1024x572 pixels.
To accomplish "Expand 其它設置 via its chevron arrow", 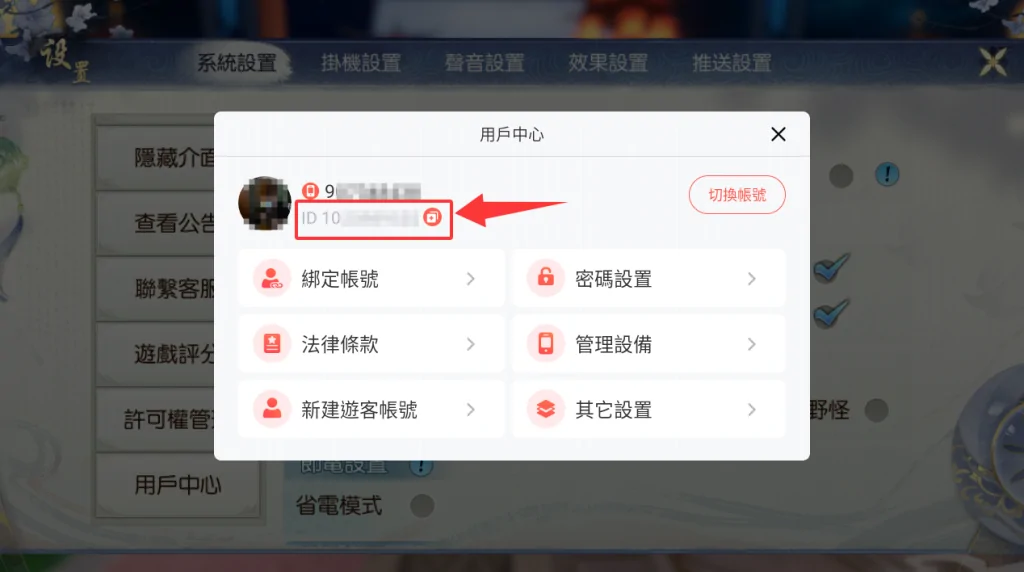I will pos(752,409).
